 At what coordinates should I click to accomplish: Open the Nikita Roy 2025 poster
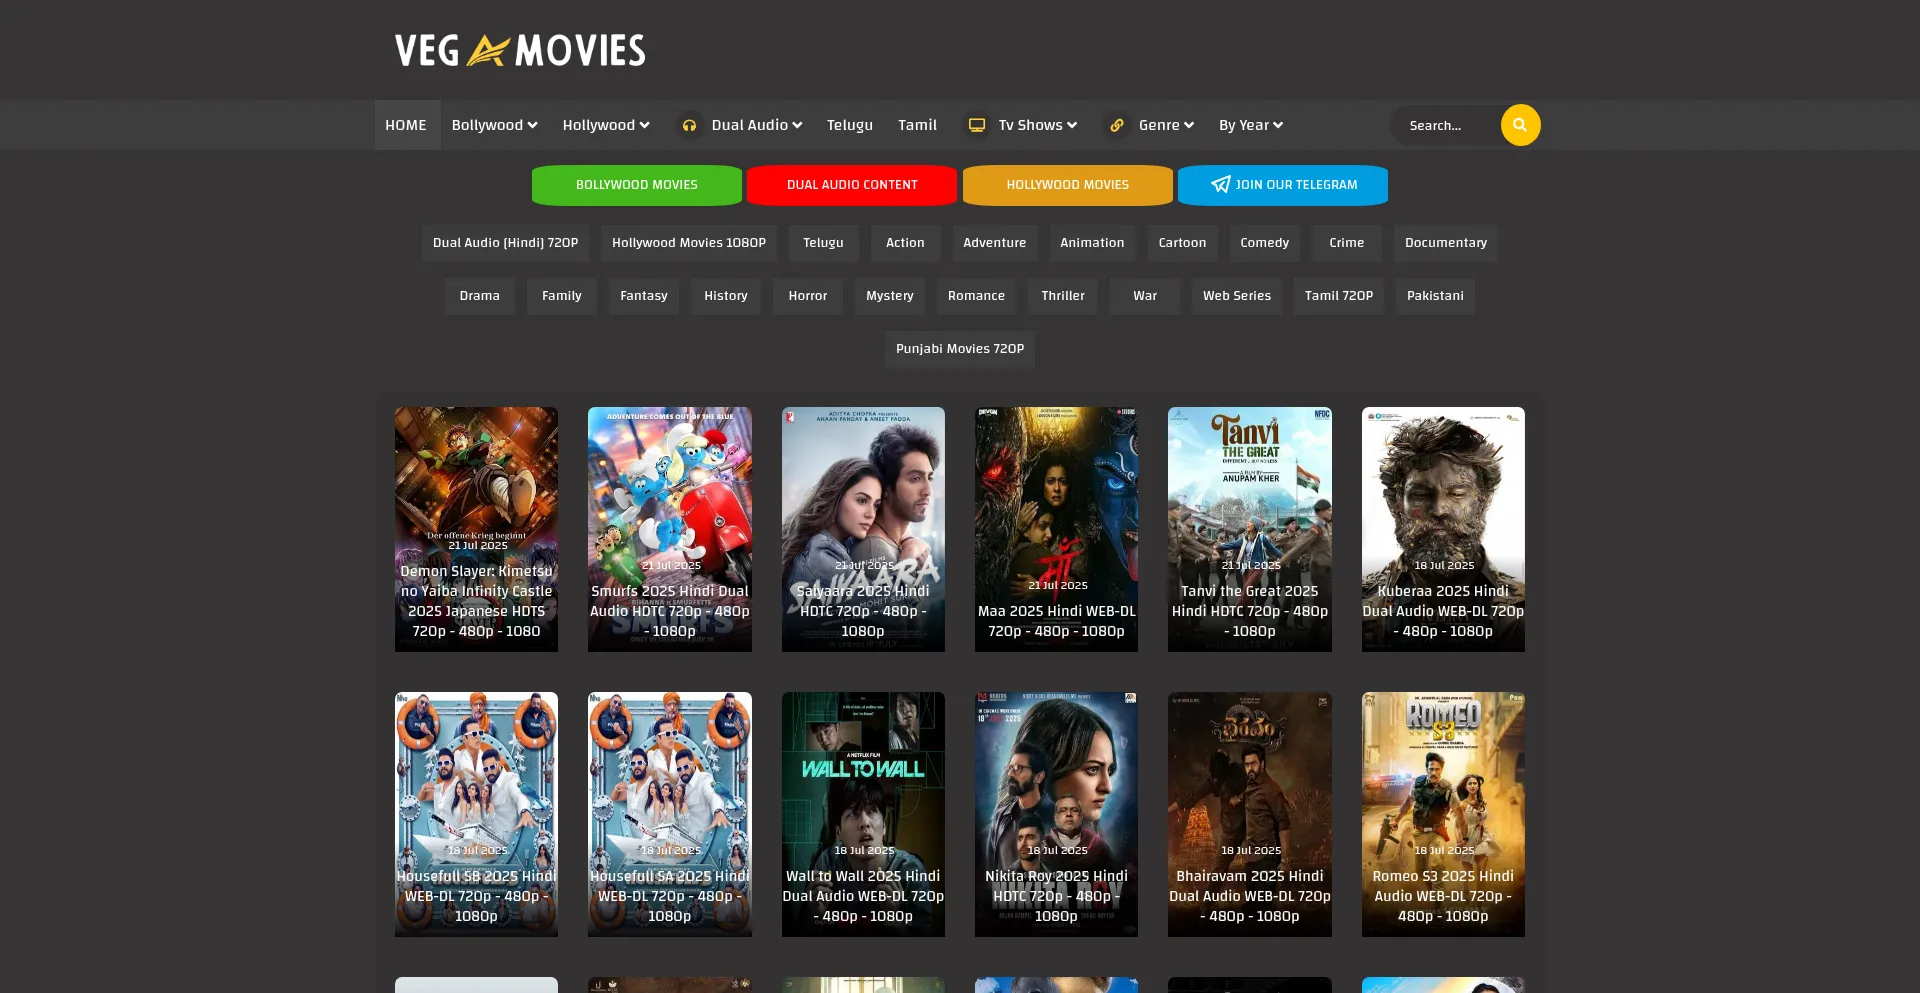1056,814
